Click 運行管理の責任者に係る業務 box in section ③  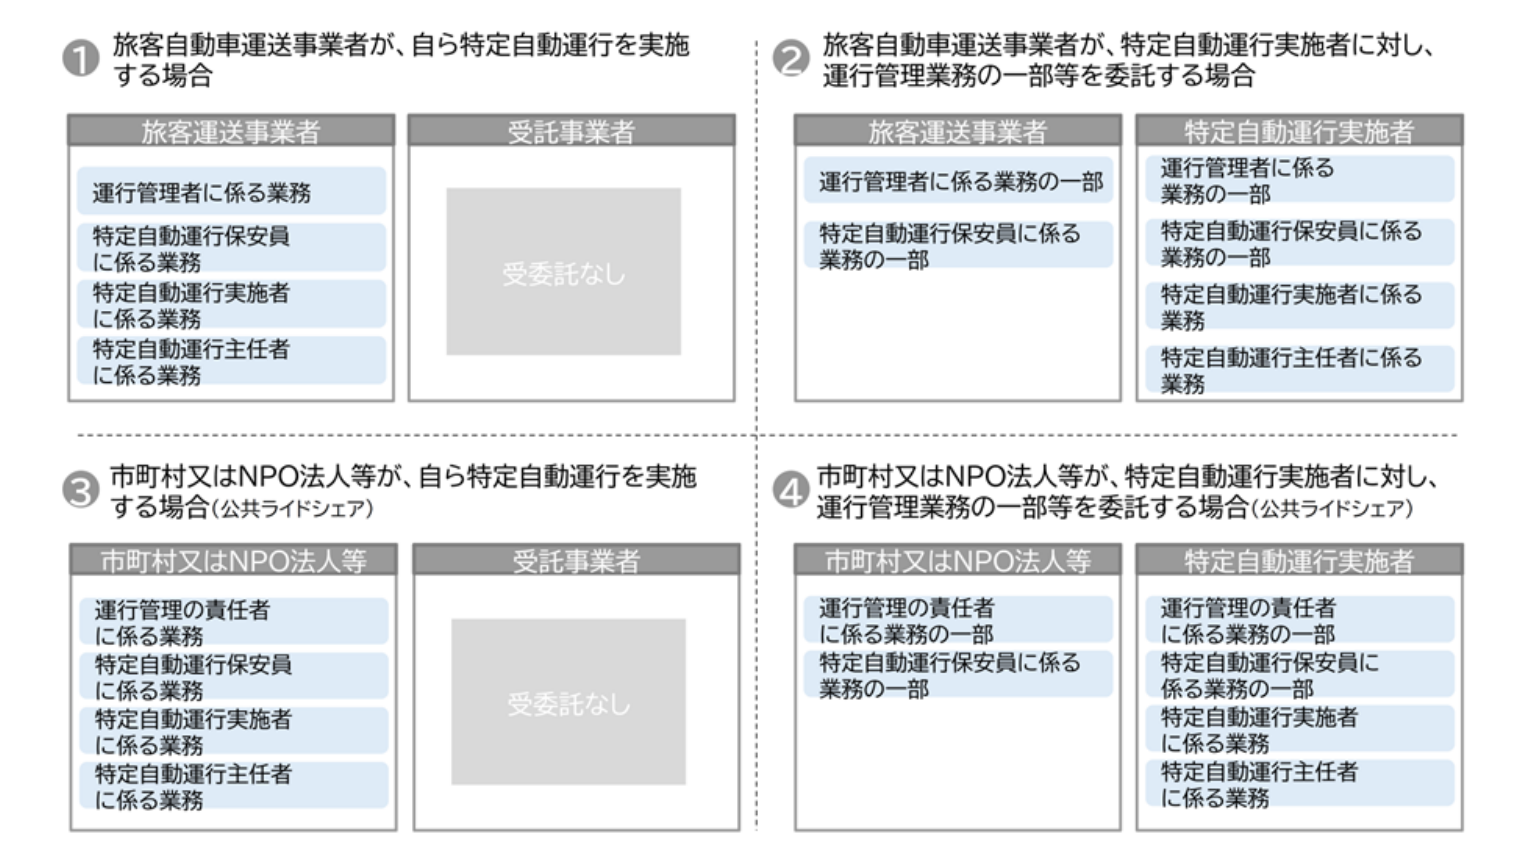[x=234, y=622]
